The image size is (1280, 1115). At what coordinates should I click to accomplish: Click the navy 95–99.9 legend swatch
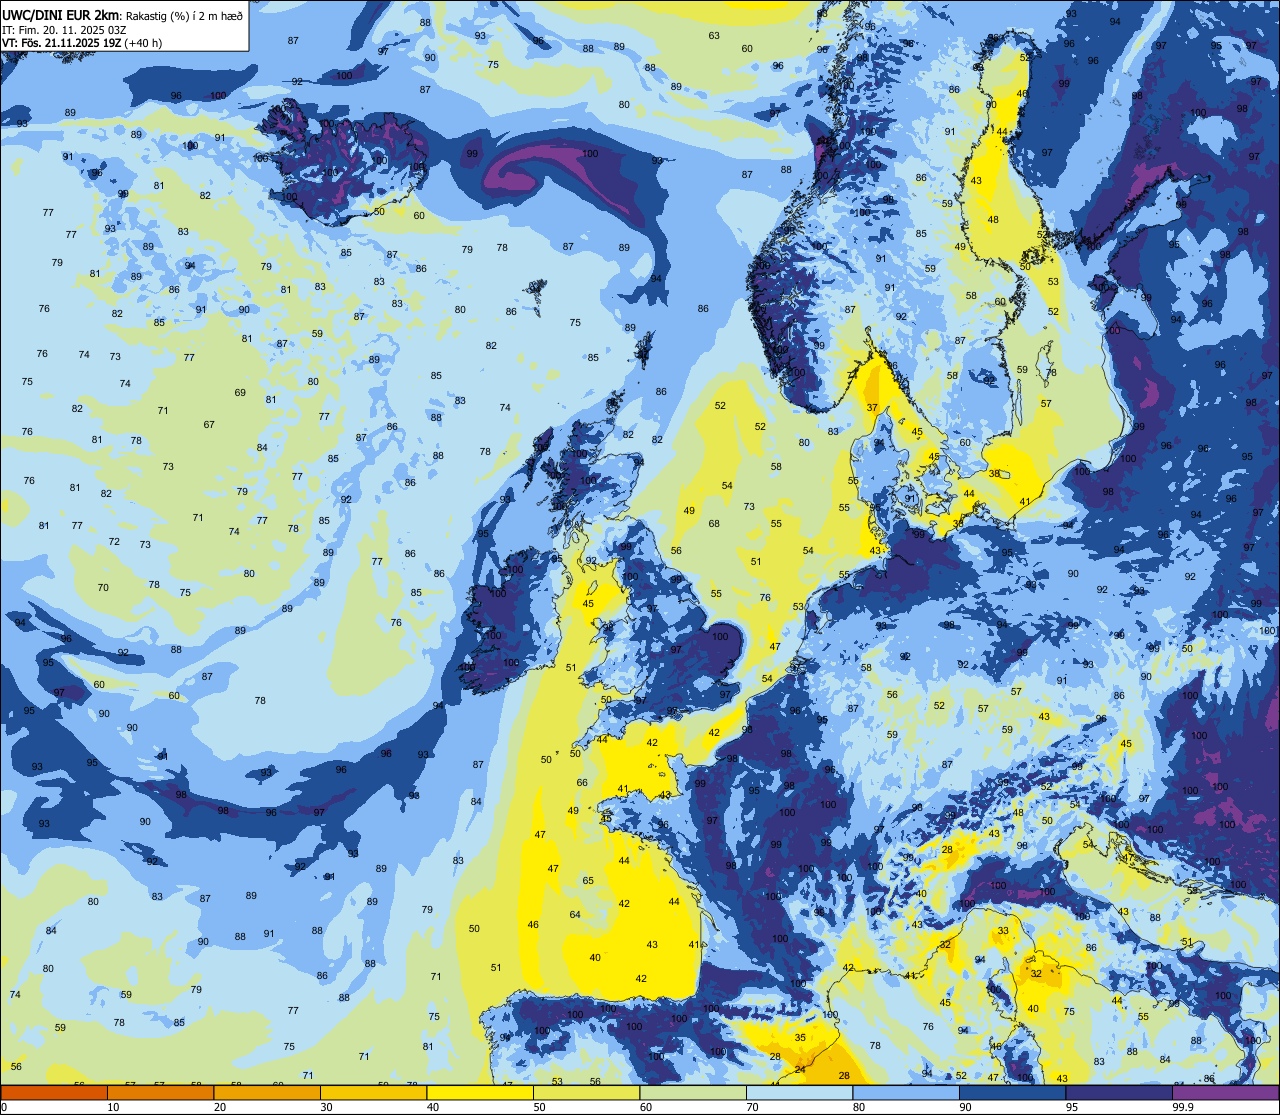point(1119,1093)
